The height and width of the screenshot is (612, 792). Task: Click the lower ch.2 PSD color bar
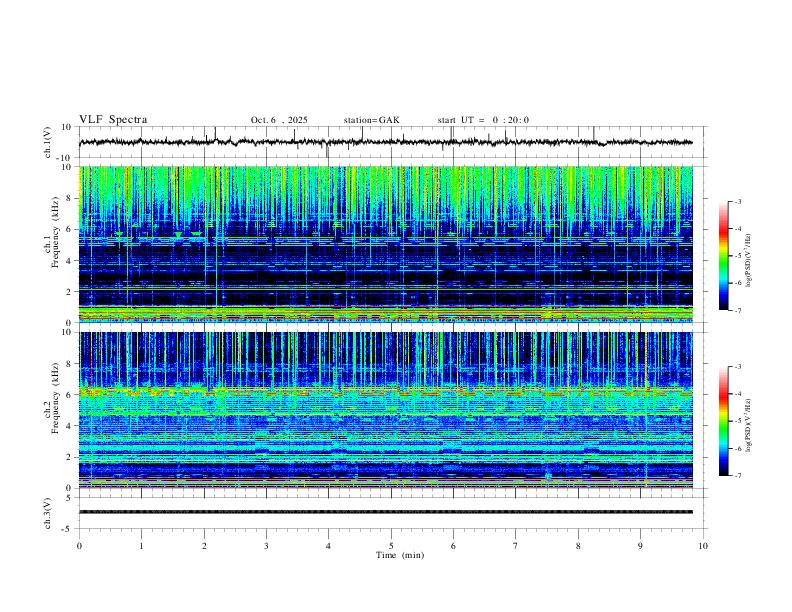click(724, 421)
